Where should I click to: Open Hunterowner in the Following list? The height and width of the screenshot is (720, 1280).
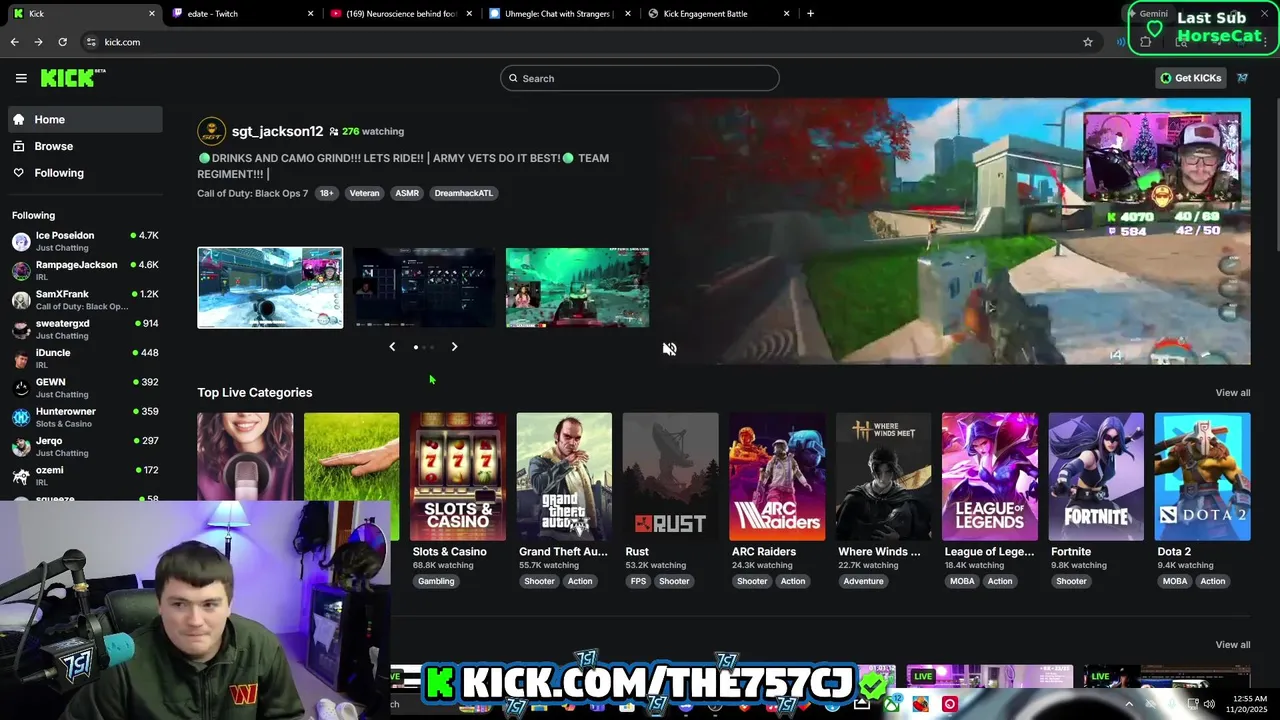pyautogui.click(x=85, y=417)
